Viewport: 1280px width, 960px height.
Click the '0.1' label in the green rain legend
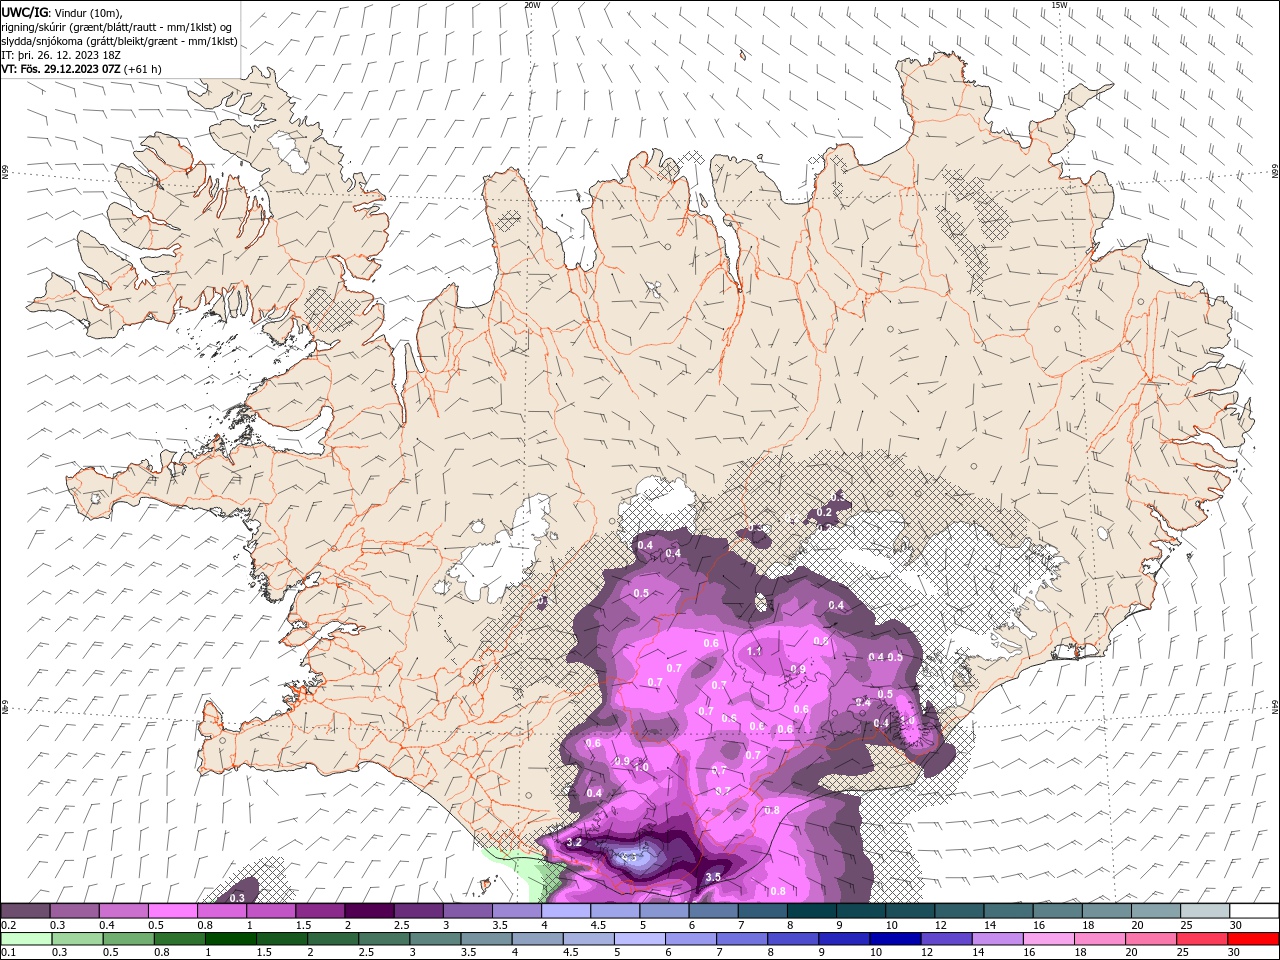pos(7,953)
